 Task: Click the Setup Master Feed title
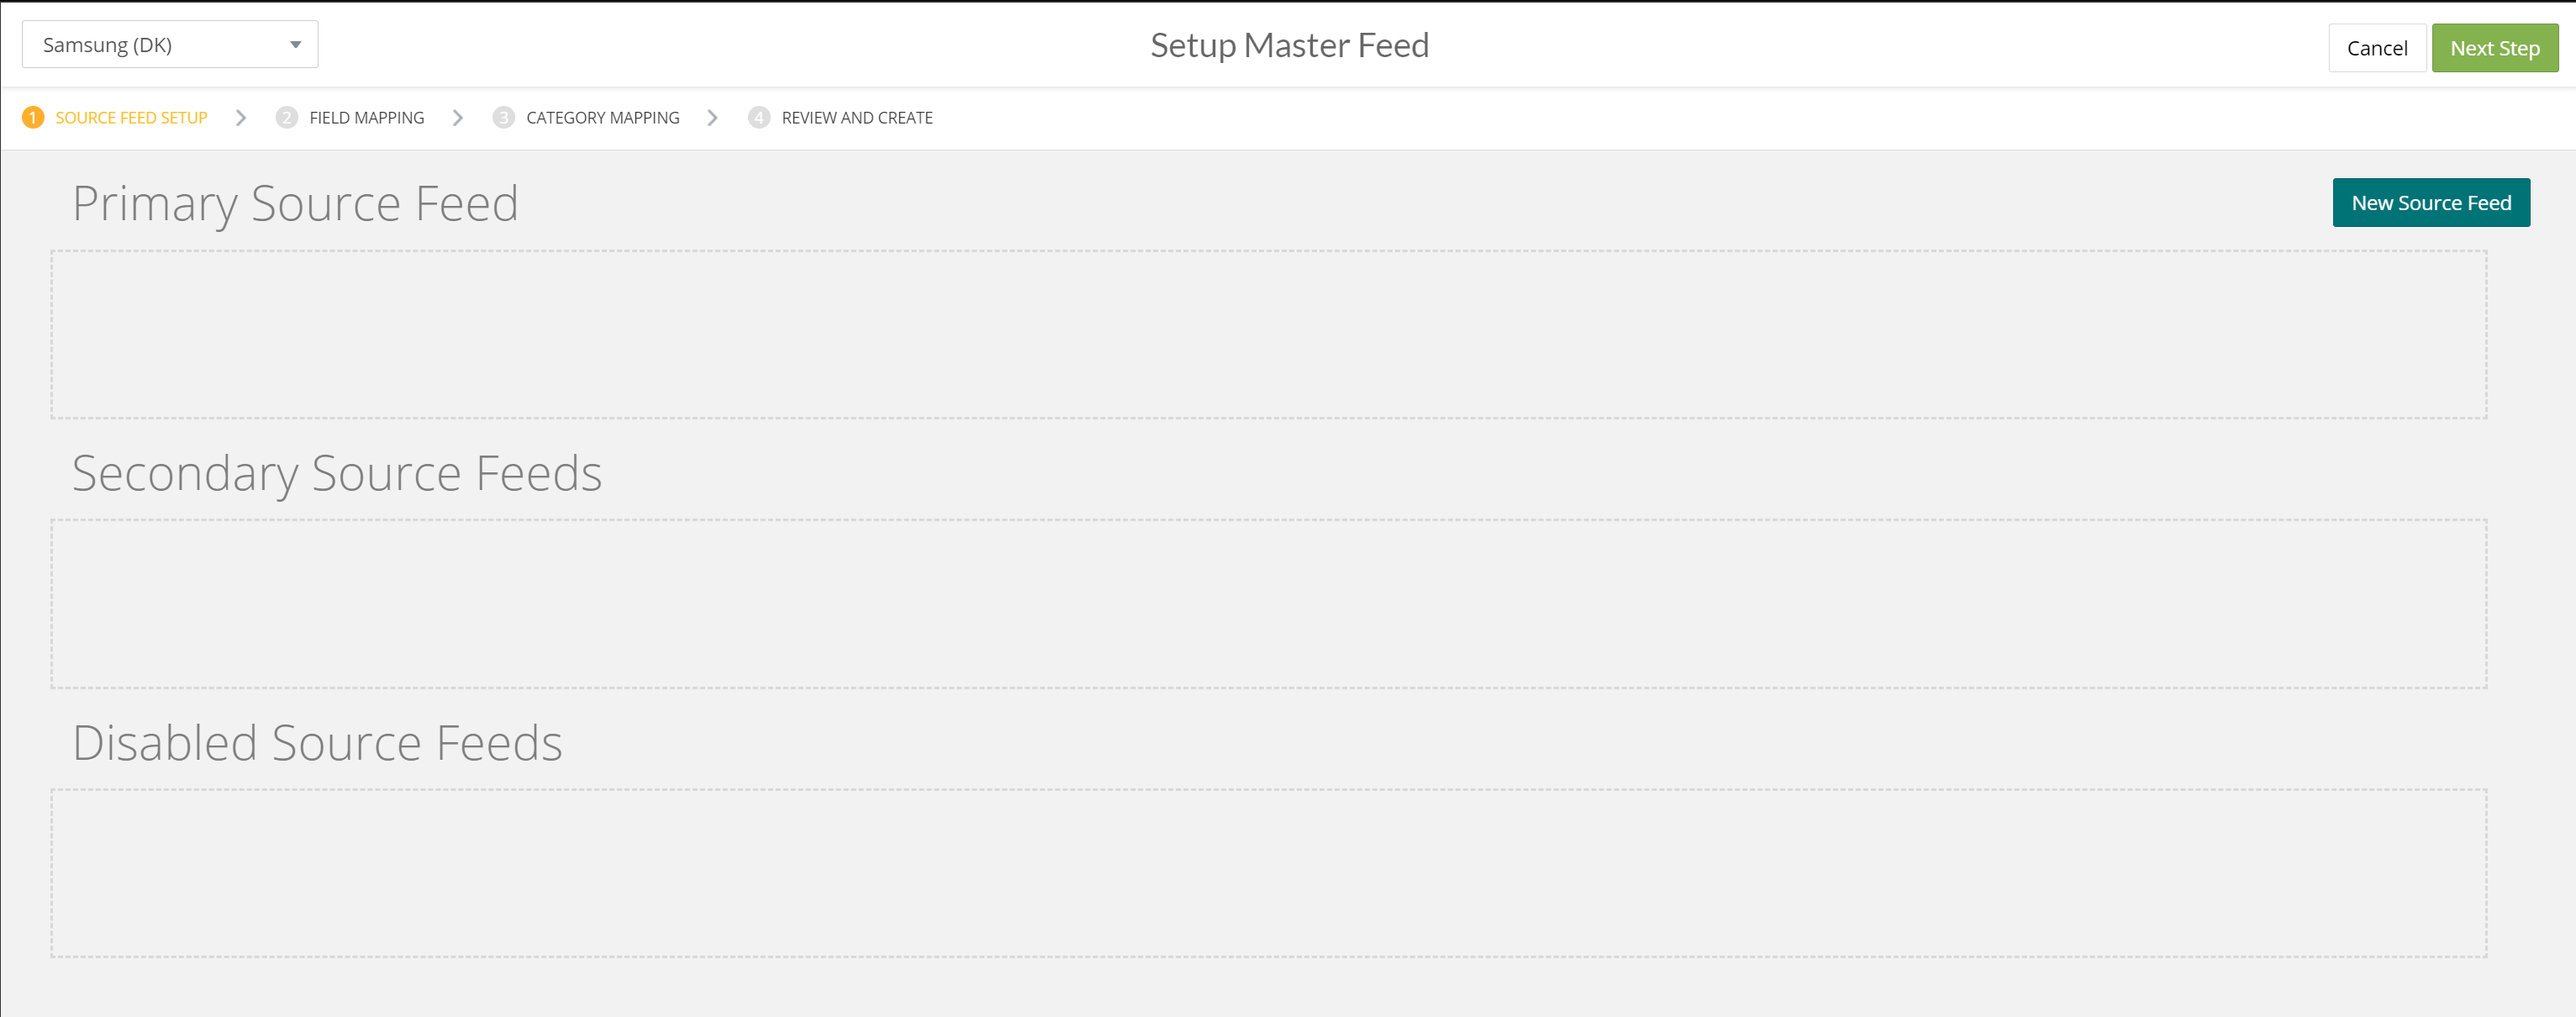pyautogui.click(x=1289, y=46)
